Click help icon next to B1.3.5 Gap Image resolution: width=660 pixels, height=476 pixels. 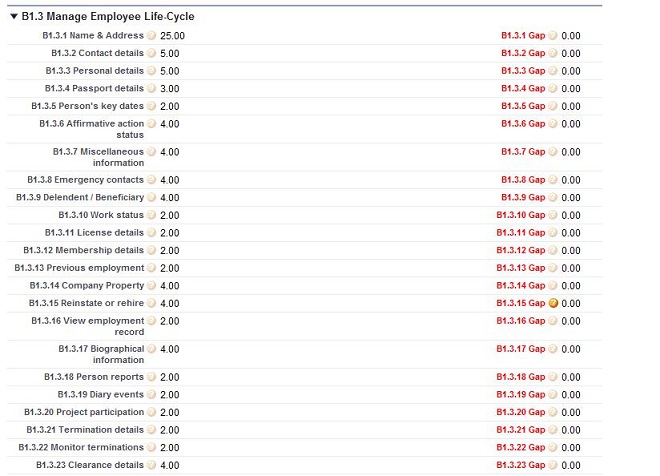point(553,106)
